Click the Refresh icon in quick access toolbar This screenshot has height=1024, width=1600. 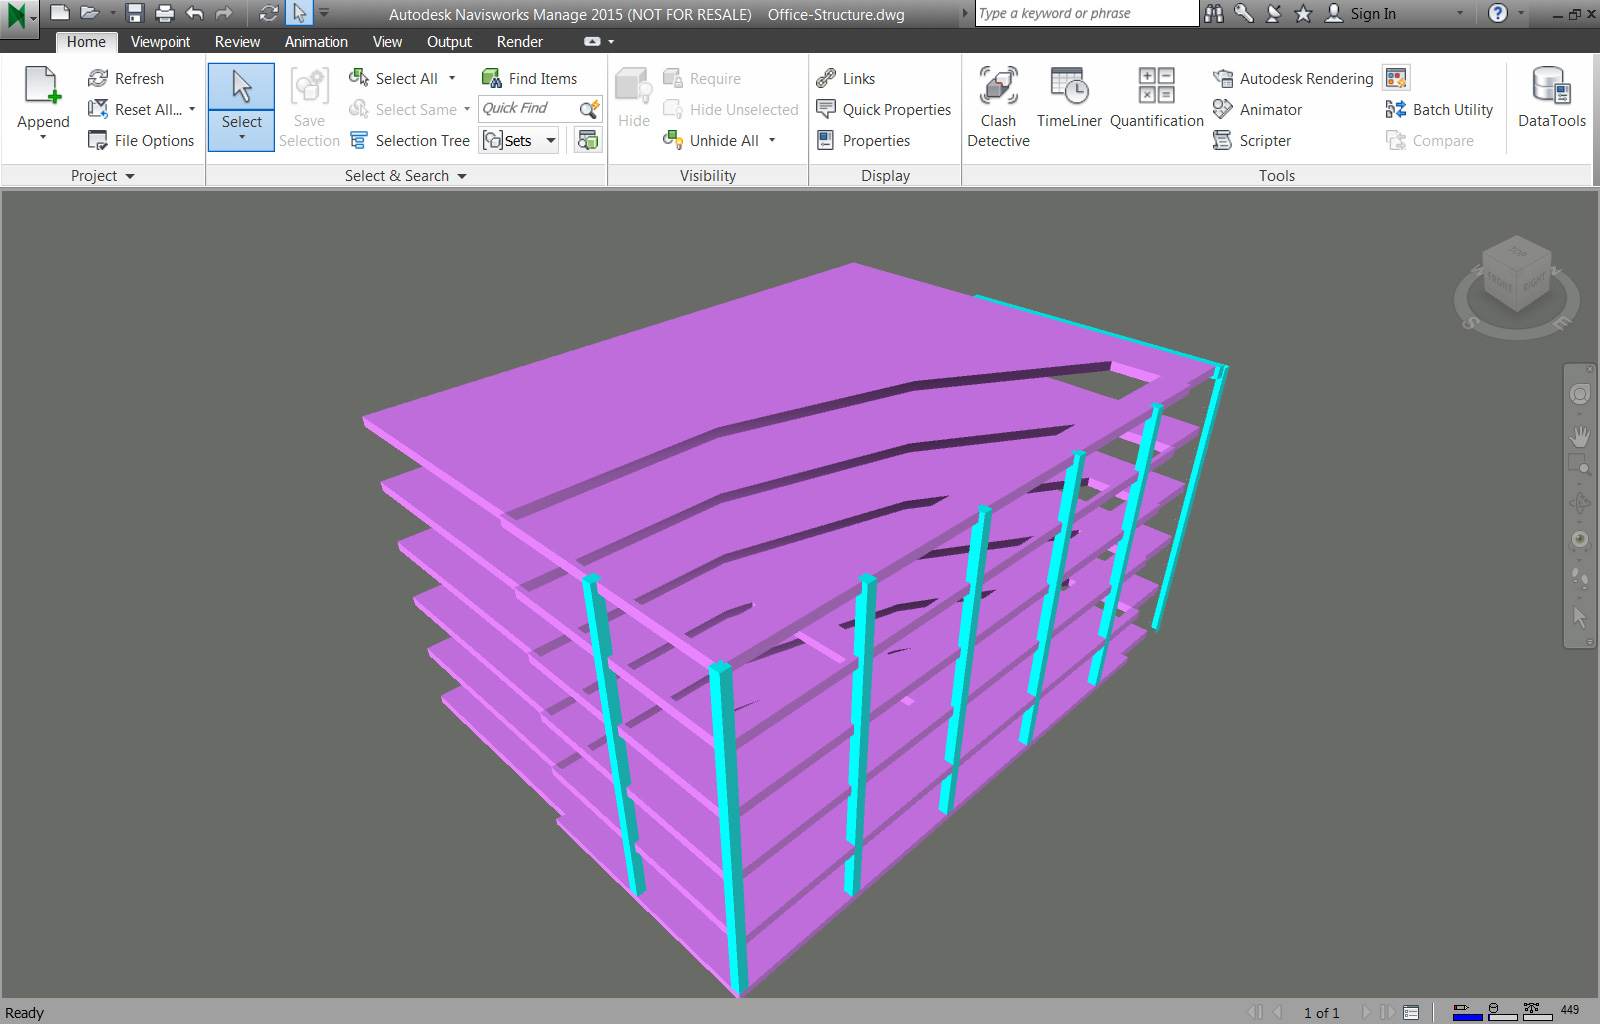click(268, 13)
